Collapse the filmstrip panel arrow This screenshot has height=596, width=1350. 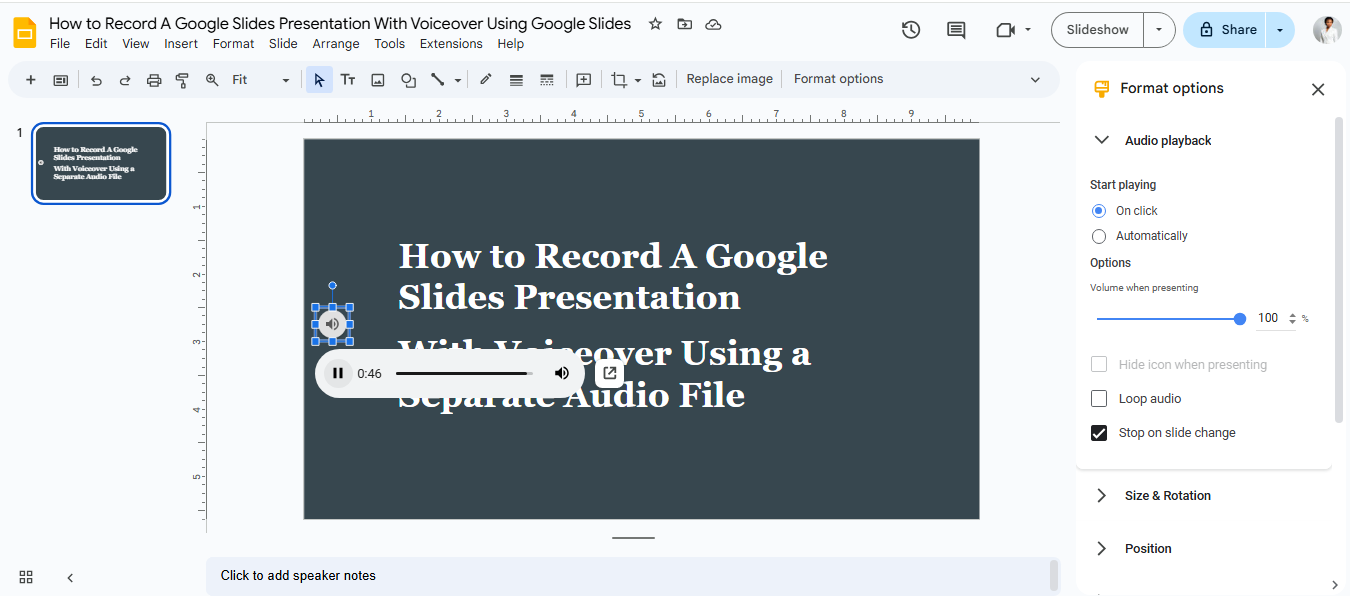[x=70, y=577]
